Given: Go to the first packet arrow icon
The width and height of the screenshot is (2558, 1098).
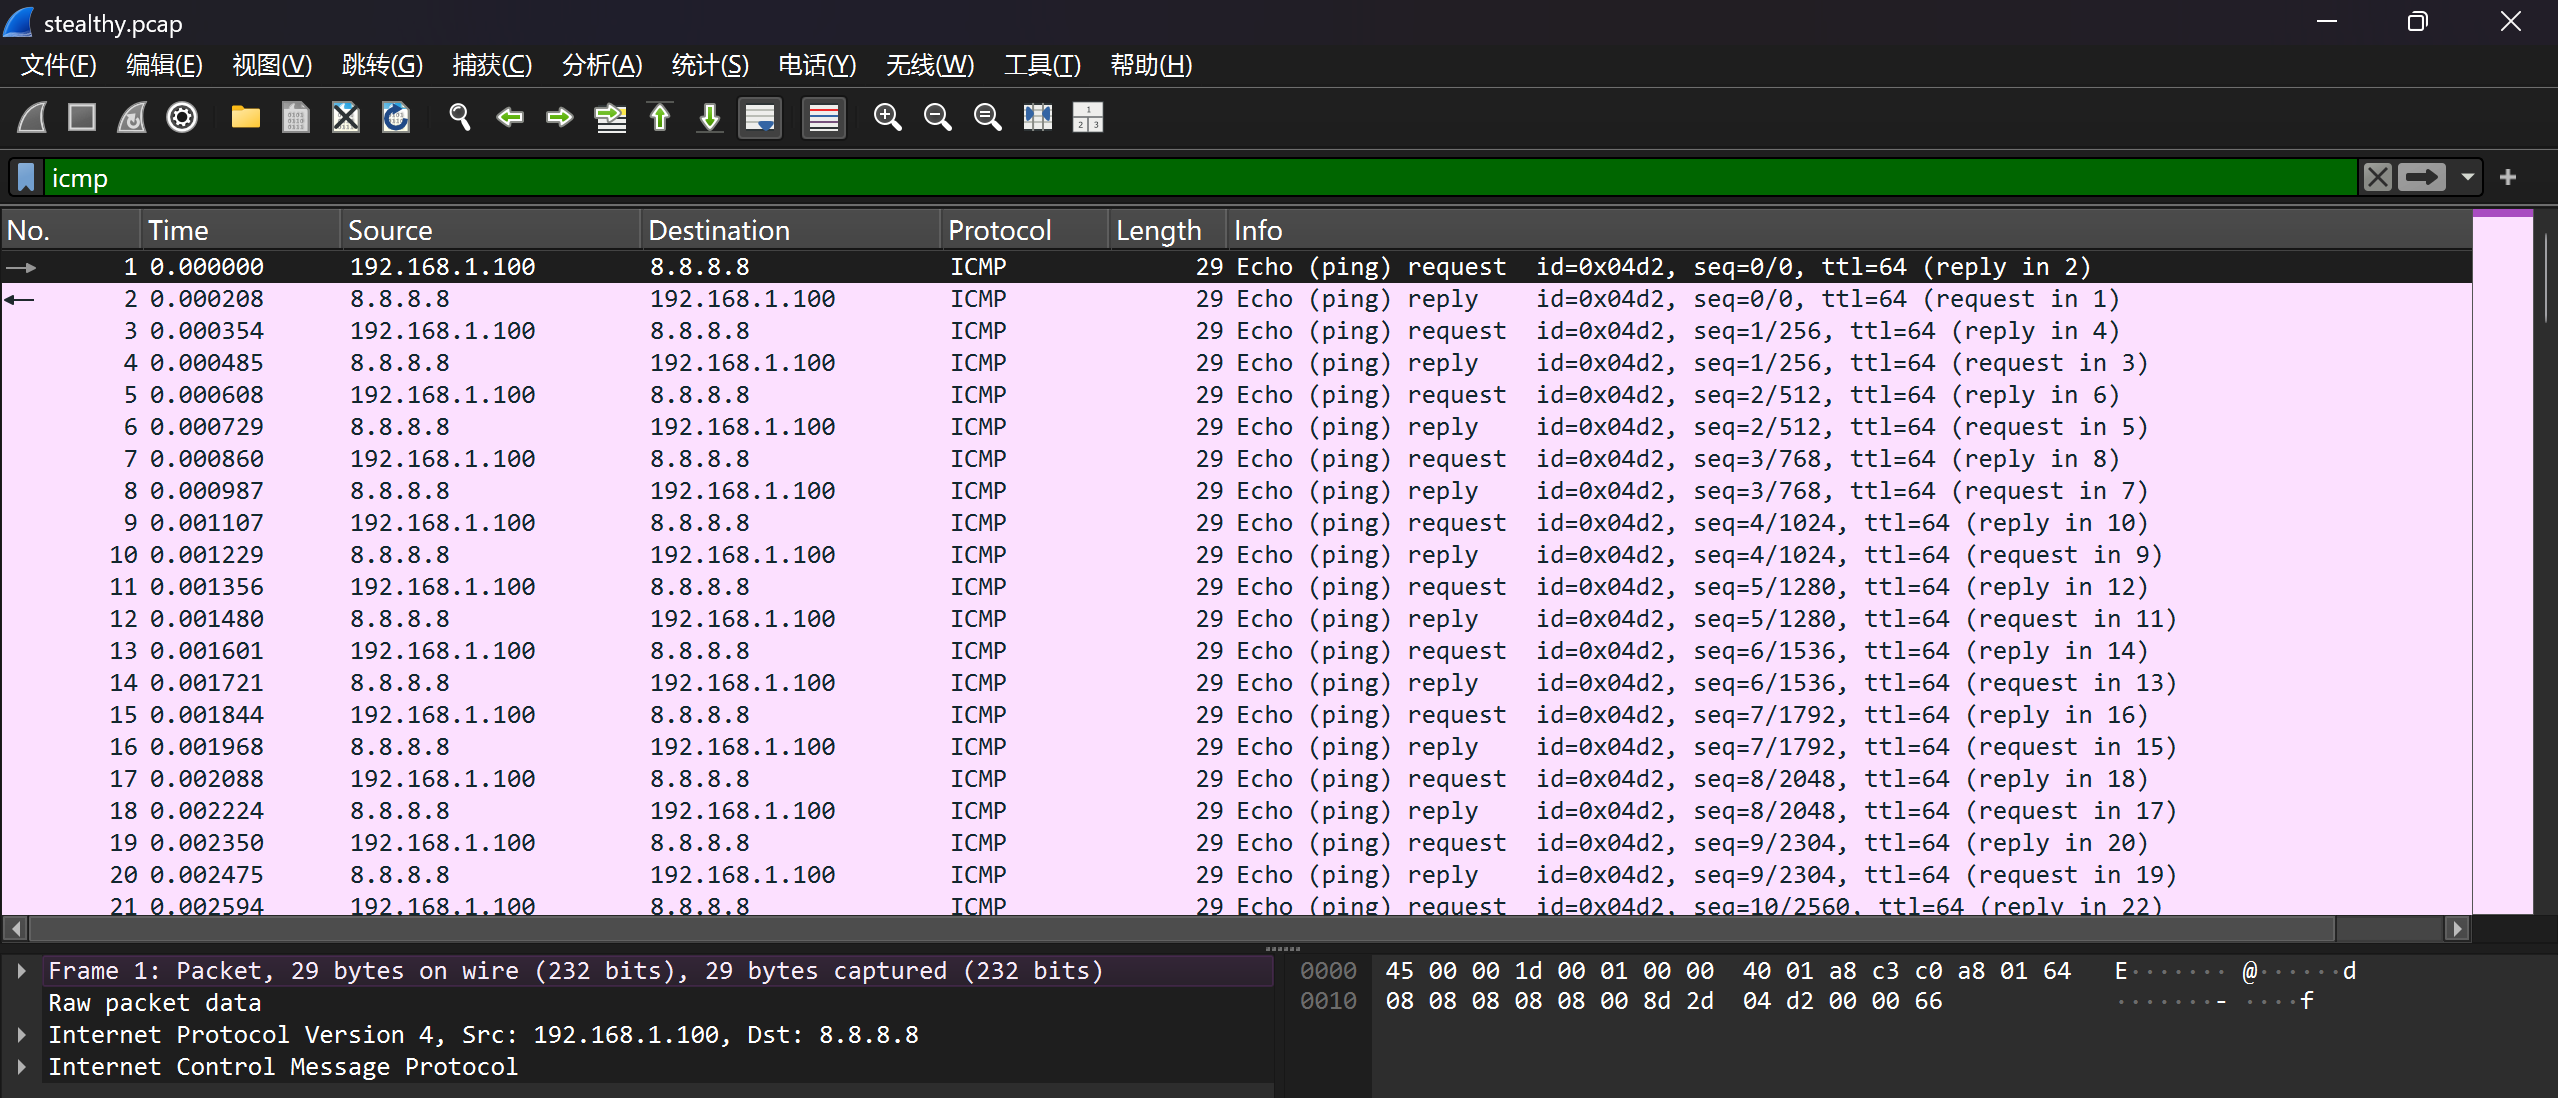Looking at the screenshot, I should [660, 118].
